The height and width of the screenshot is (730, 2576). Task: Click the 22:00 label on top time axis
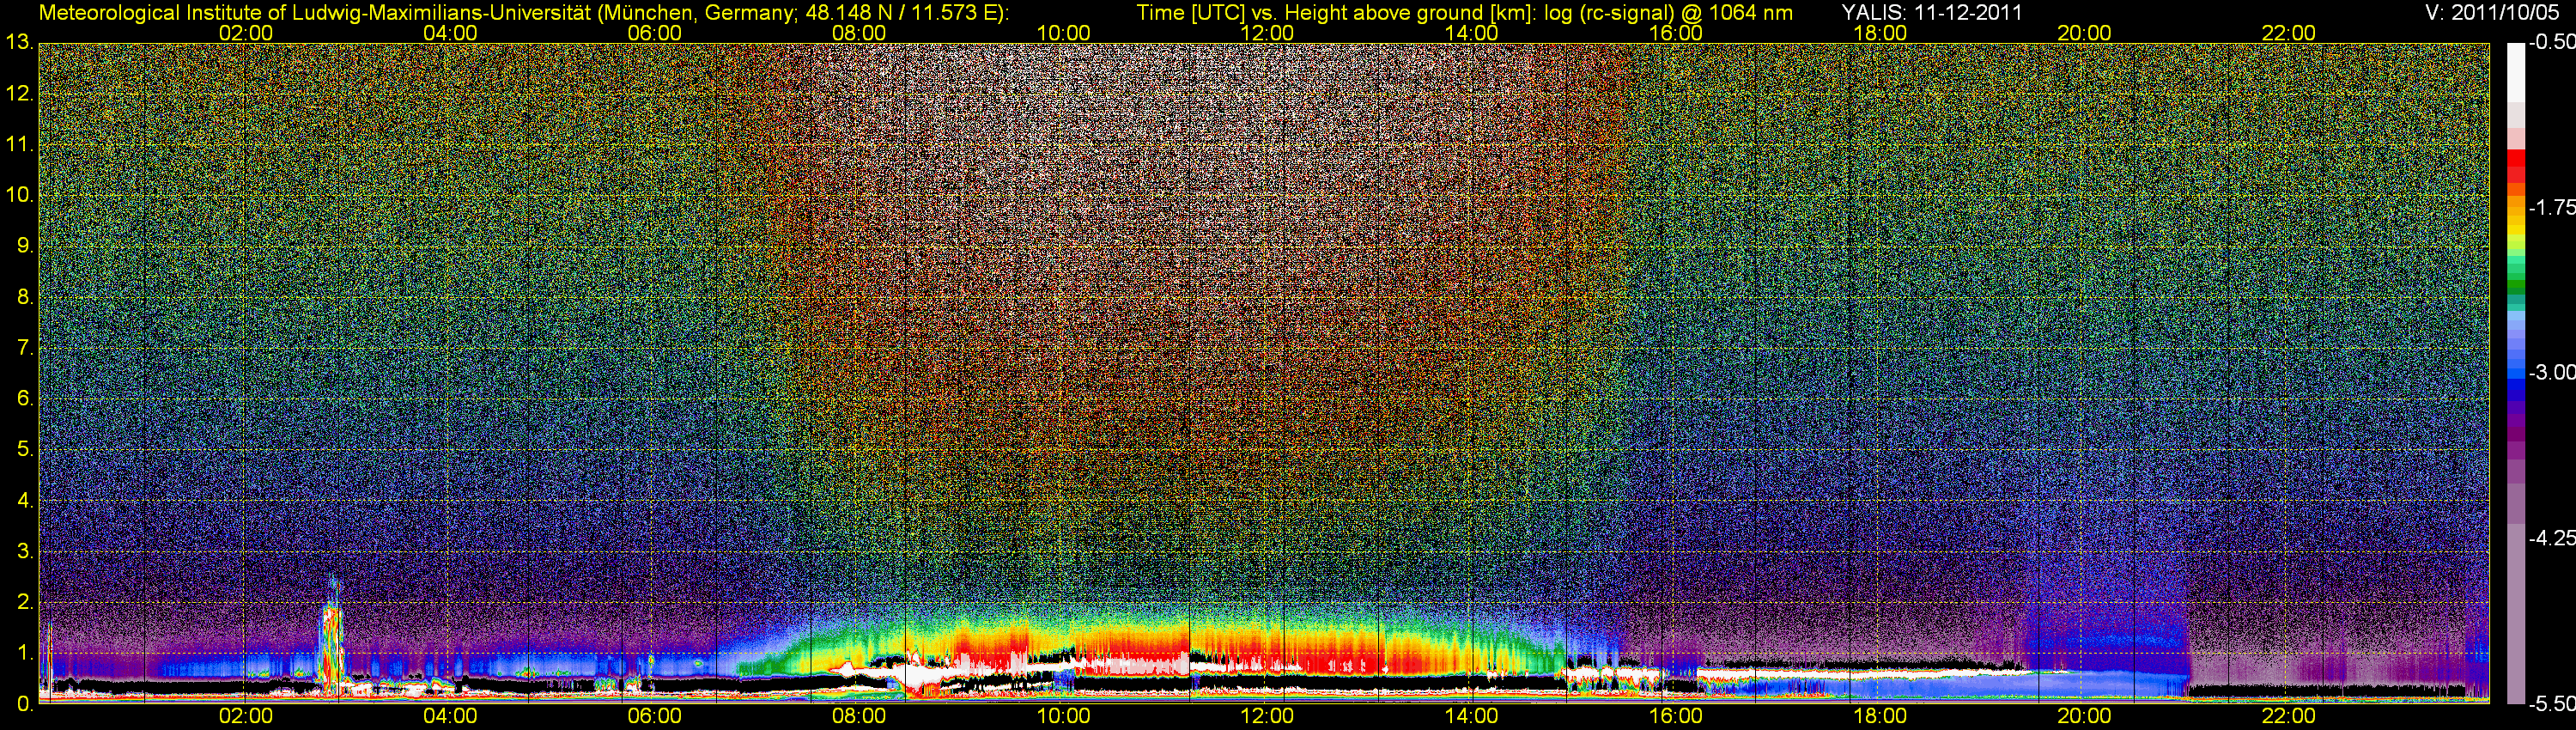coord(2288,33)
